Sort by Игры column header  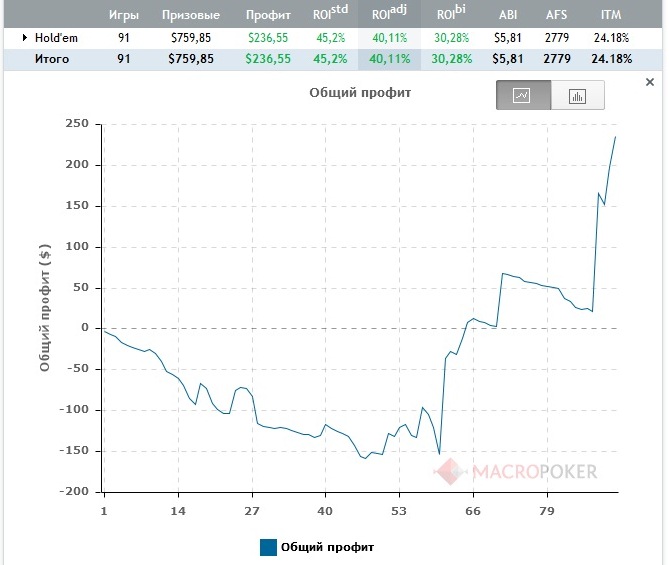click(x=124, y=15)
